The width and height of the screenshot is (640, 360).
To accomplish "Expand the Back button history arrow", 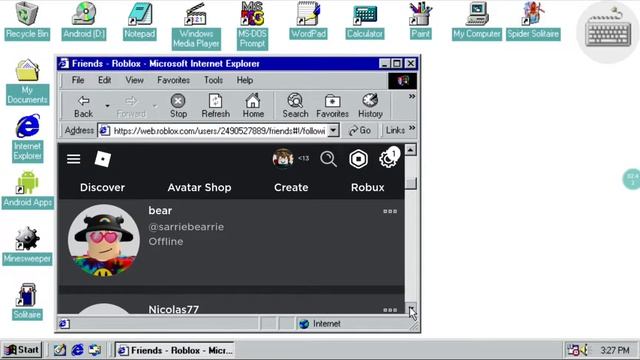I will click(x=107, y=106).
